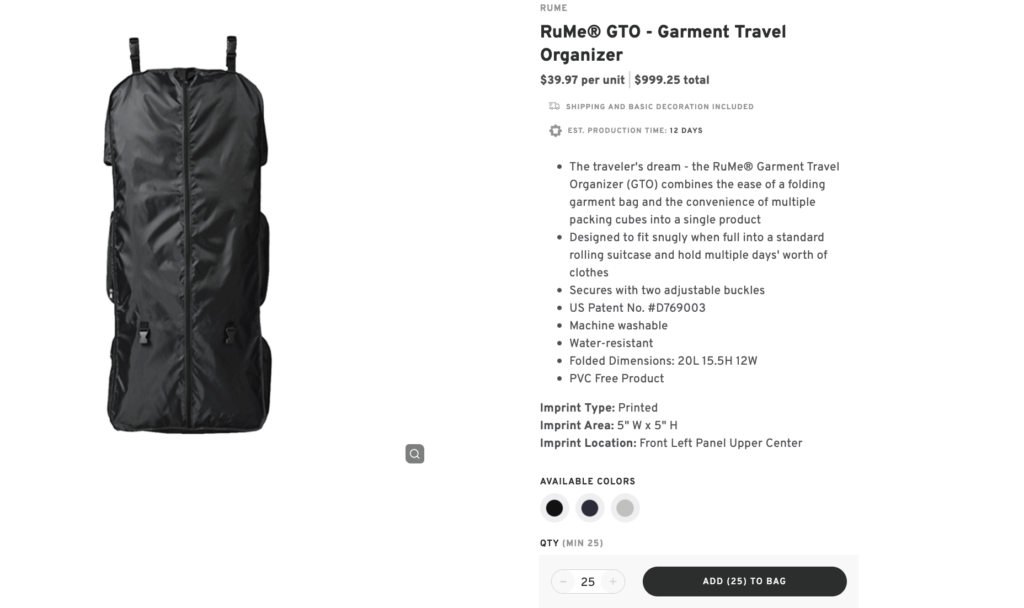Screen dimensions: 1024x608
Task: Open the image zoom magnifier icon
Action: (x=414, y=453)
